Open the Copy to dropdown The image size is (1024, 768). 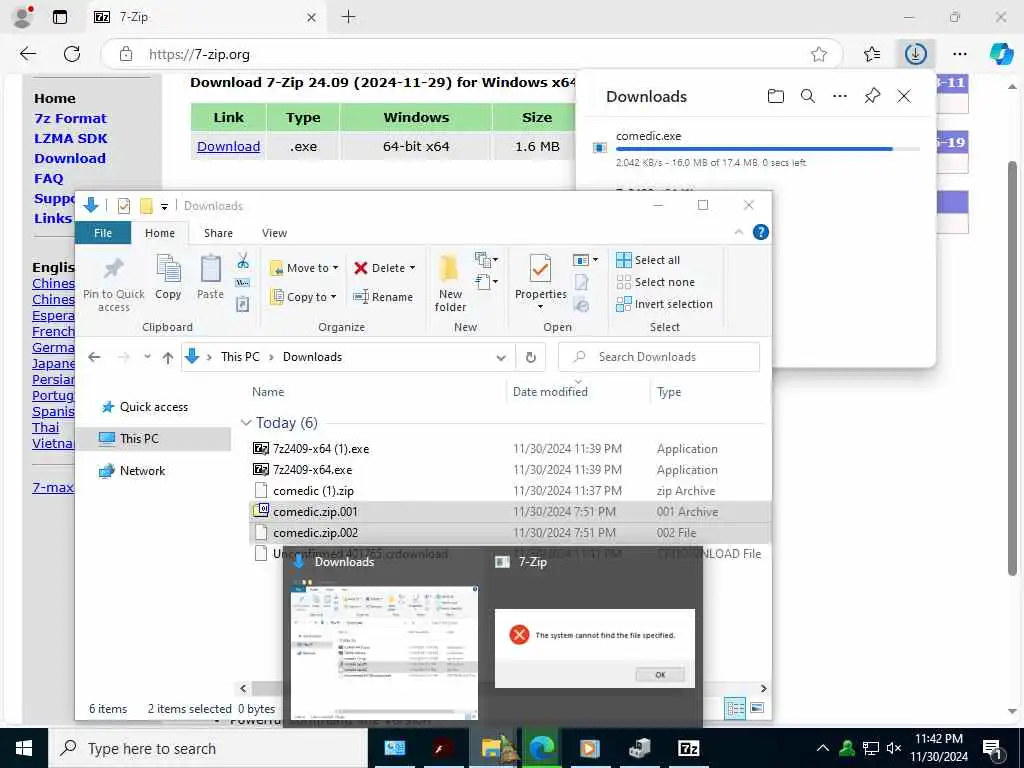(x=303, y=296)
